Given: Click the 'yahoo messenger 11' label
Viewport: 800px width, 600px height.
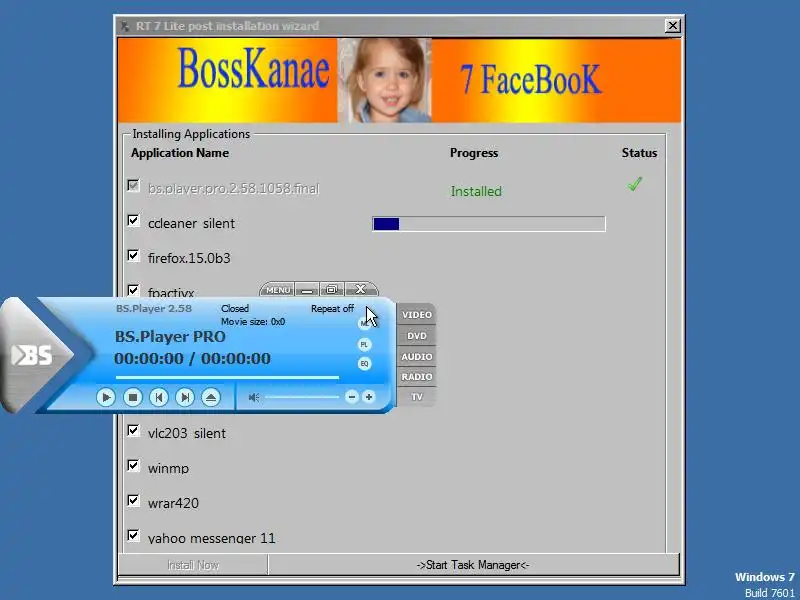Looking at the screenshot, I should click(x=211, y=538).
